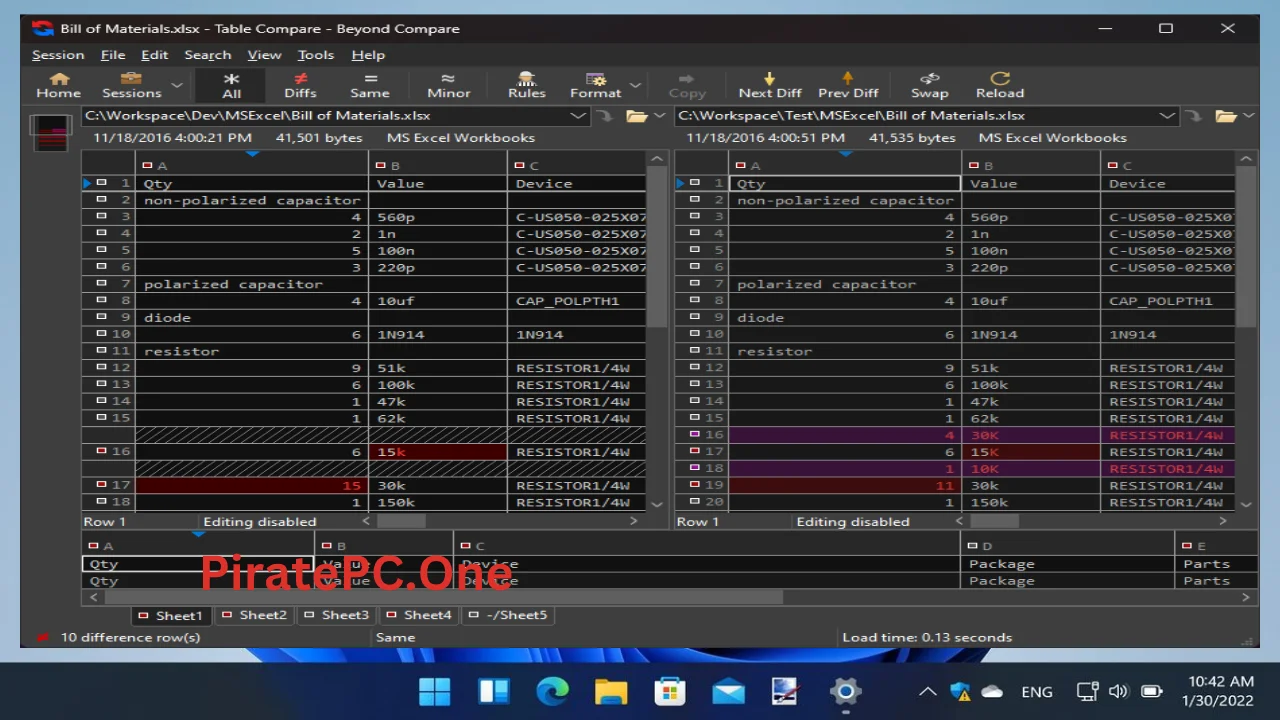Open the File menu
The image size is (1280, 720).
(113, 55)
